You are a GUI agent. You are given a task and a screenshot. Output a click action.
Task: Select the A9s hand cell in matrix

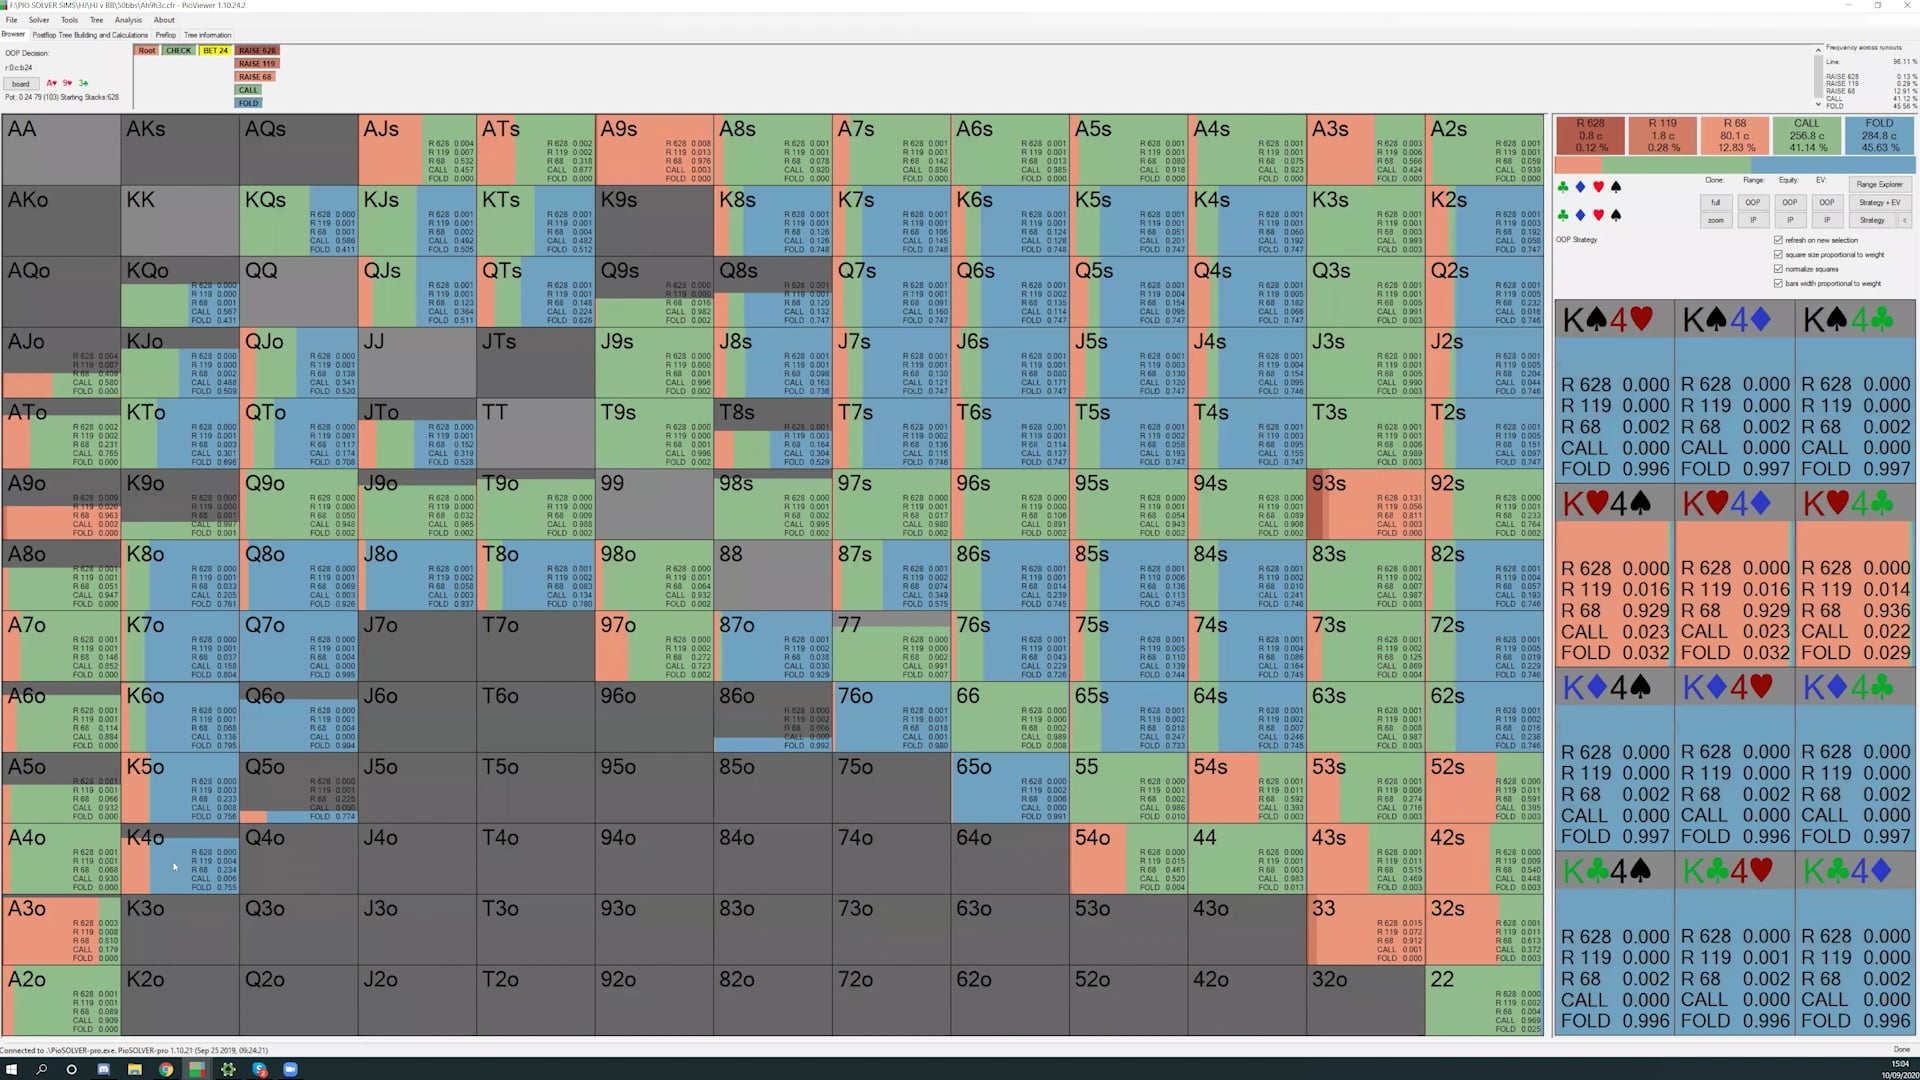654,149
